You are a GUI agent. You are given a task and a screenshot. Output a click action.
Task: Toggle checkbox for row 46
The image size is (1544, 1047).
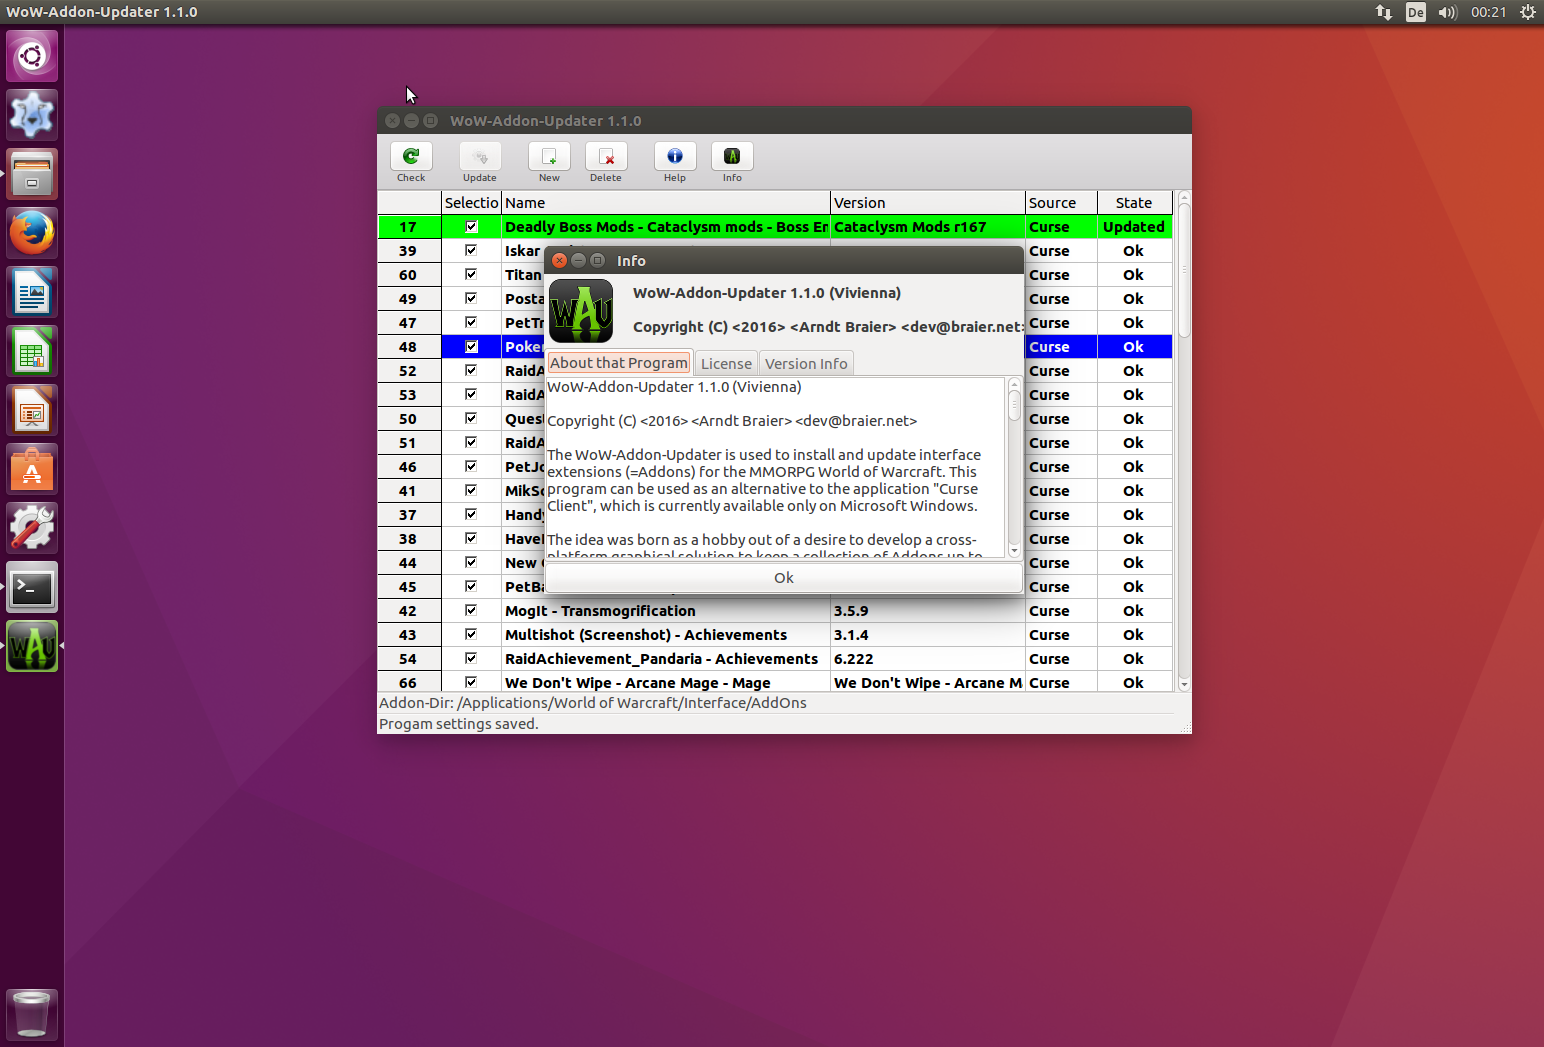[x=471, y=467]
